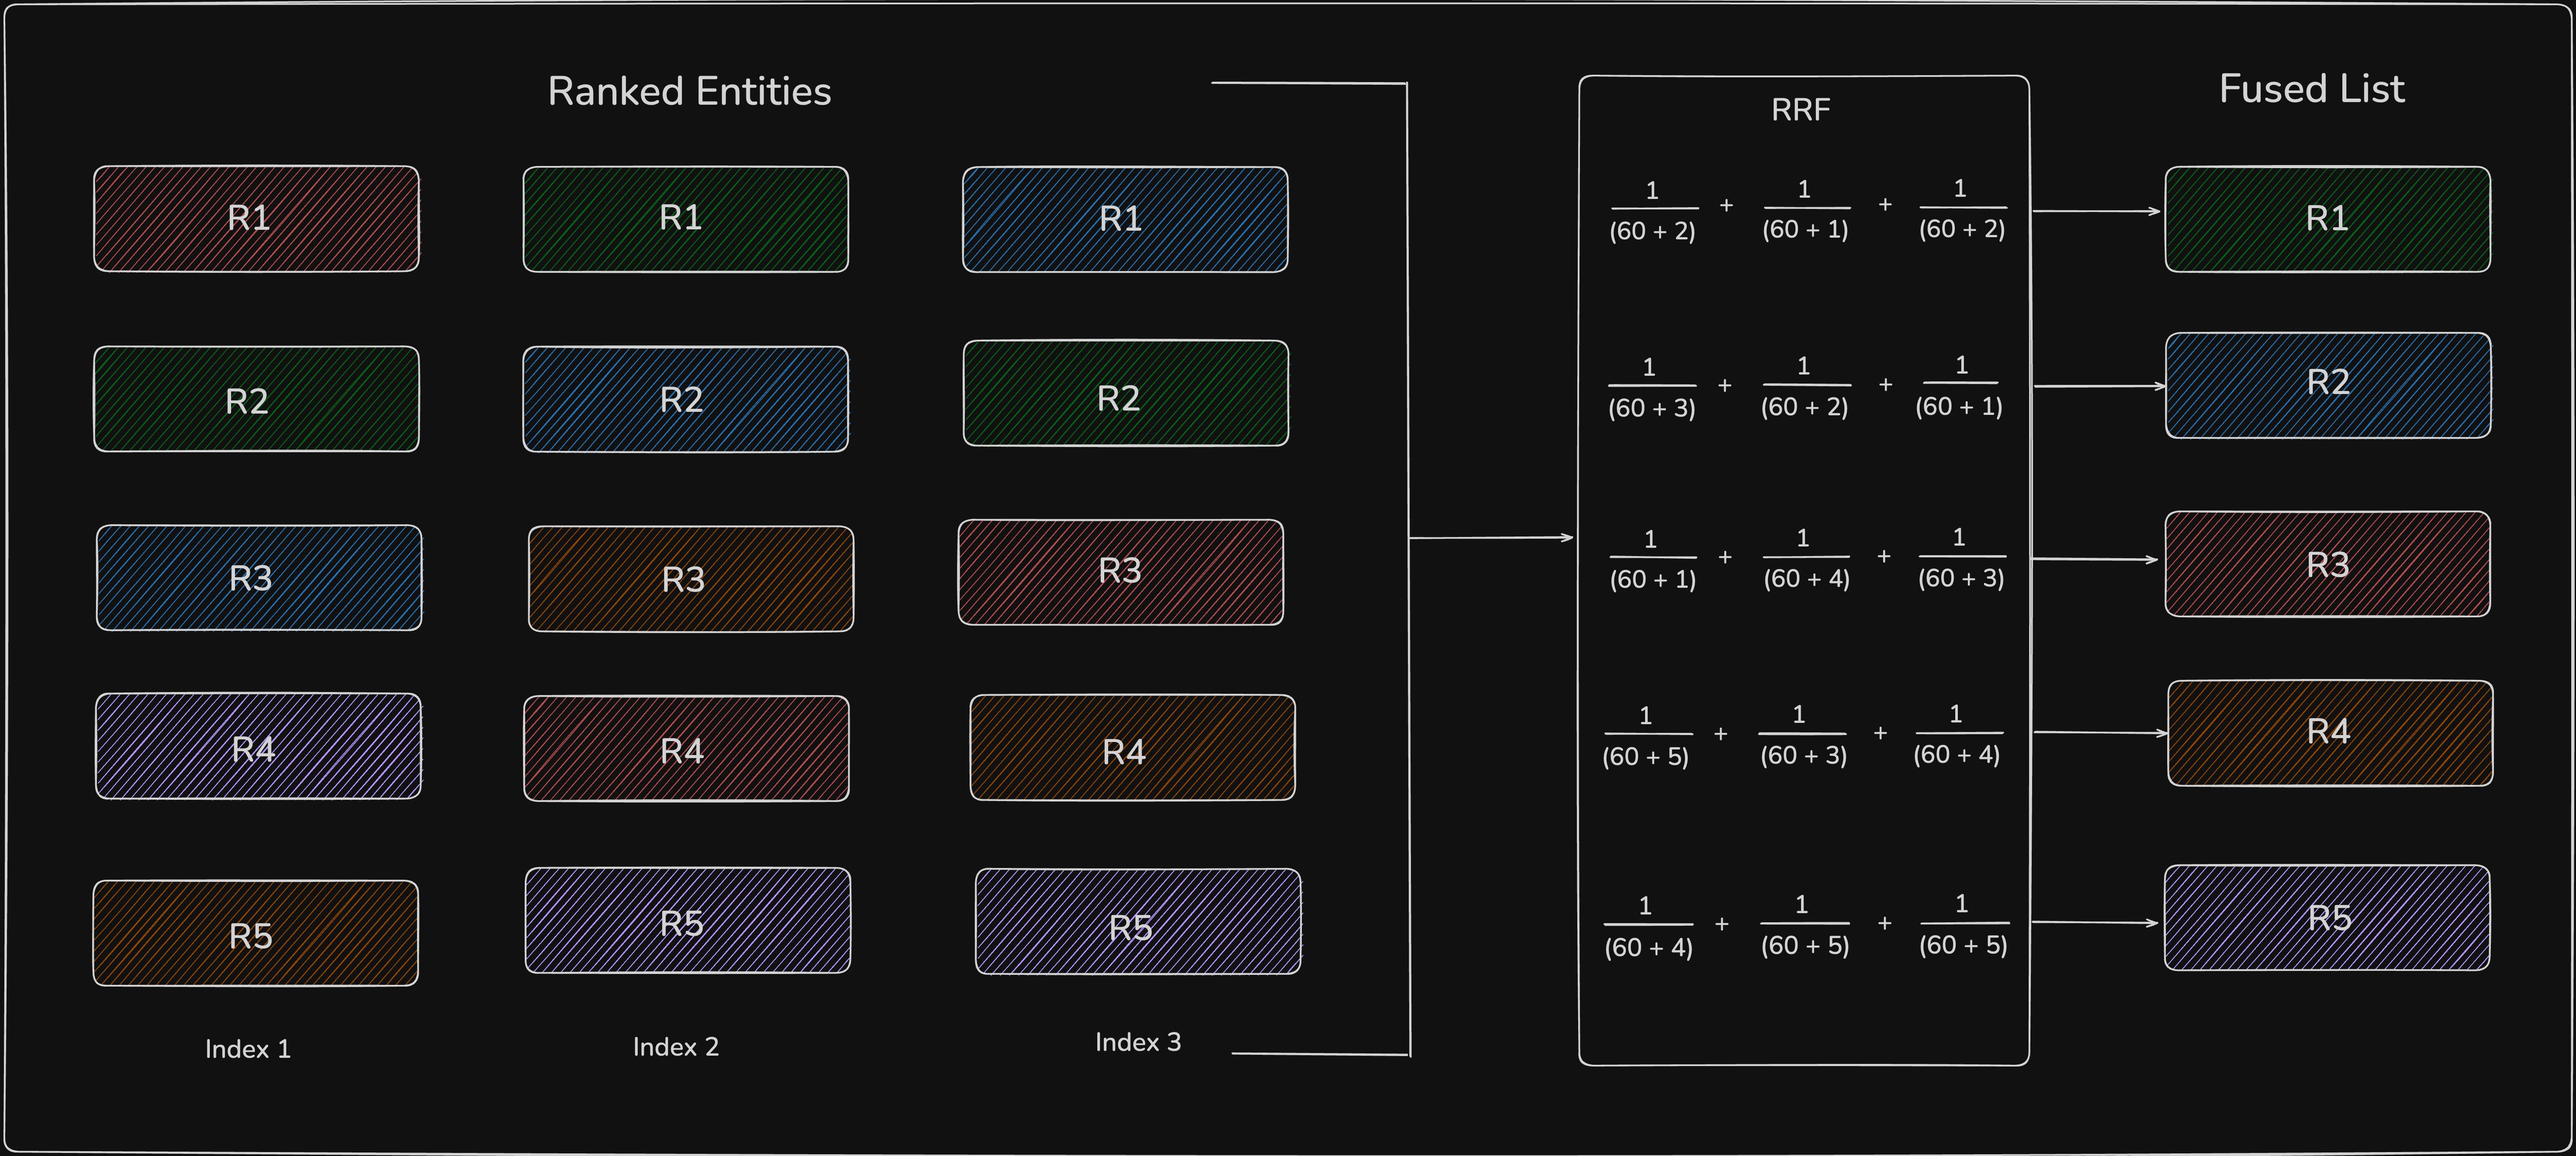The width and height of the screenshot is (2576, 1156).
Task: Click the (60 + 1) term in the fused R1 formula row
Action: coord(1805,230)
